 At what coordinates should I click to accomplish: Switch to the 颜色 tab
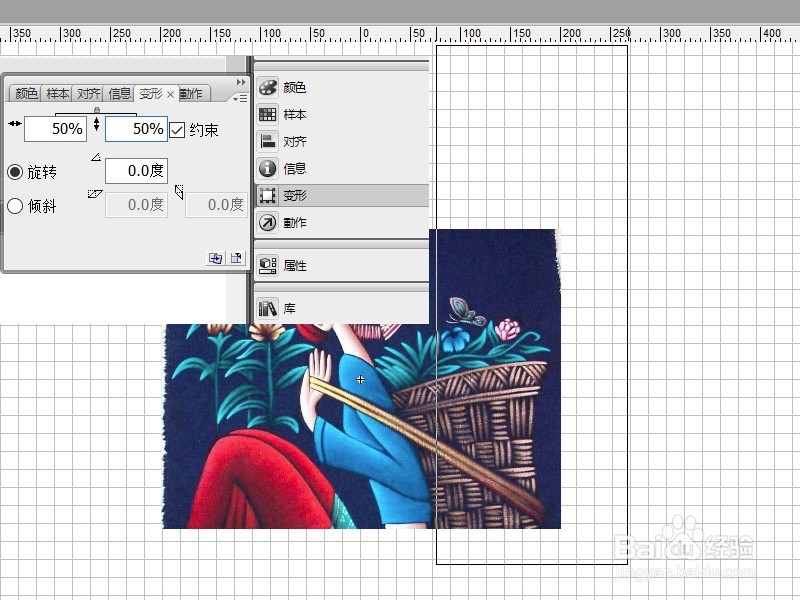pyautogui.click(x=26, y=93)
